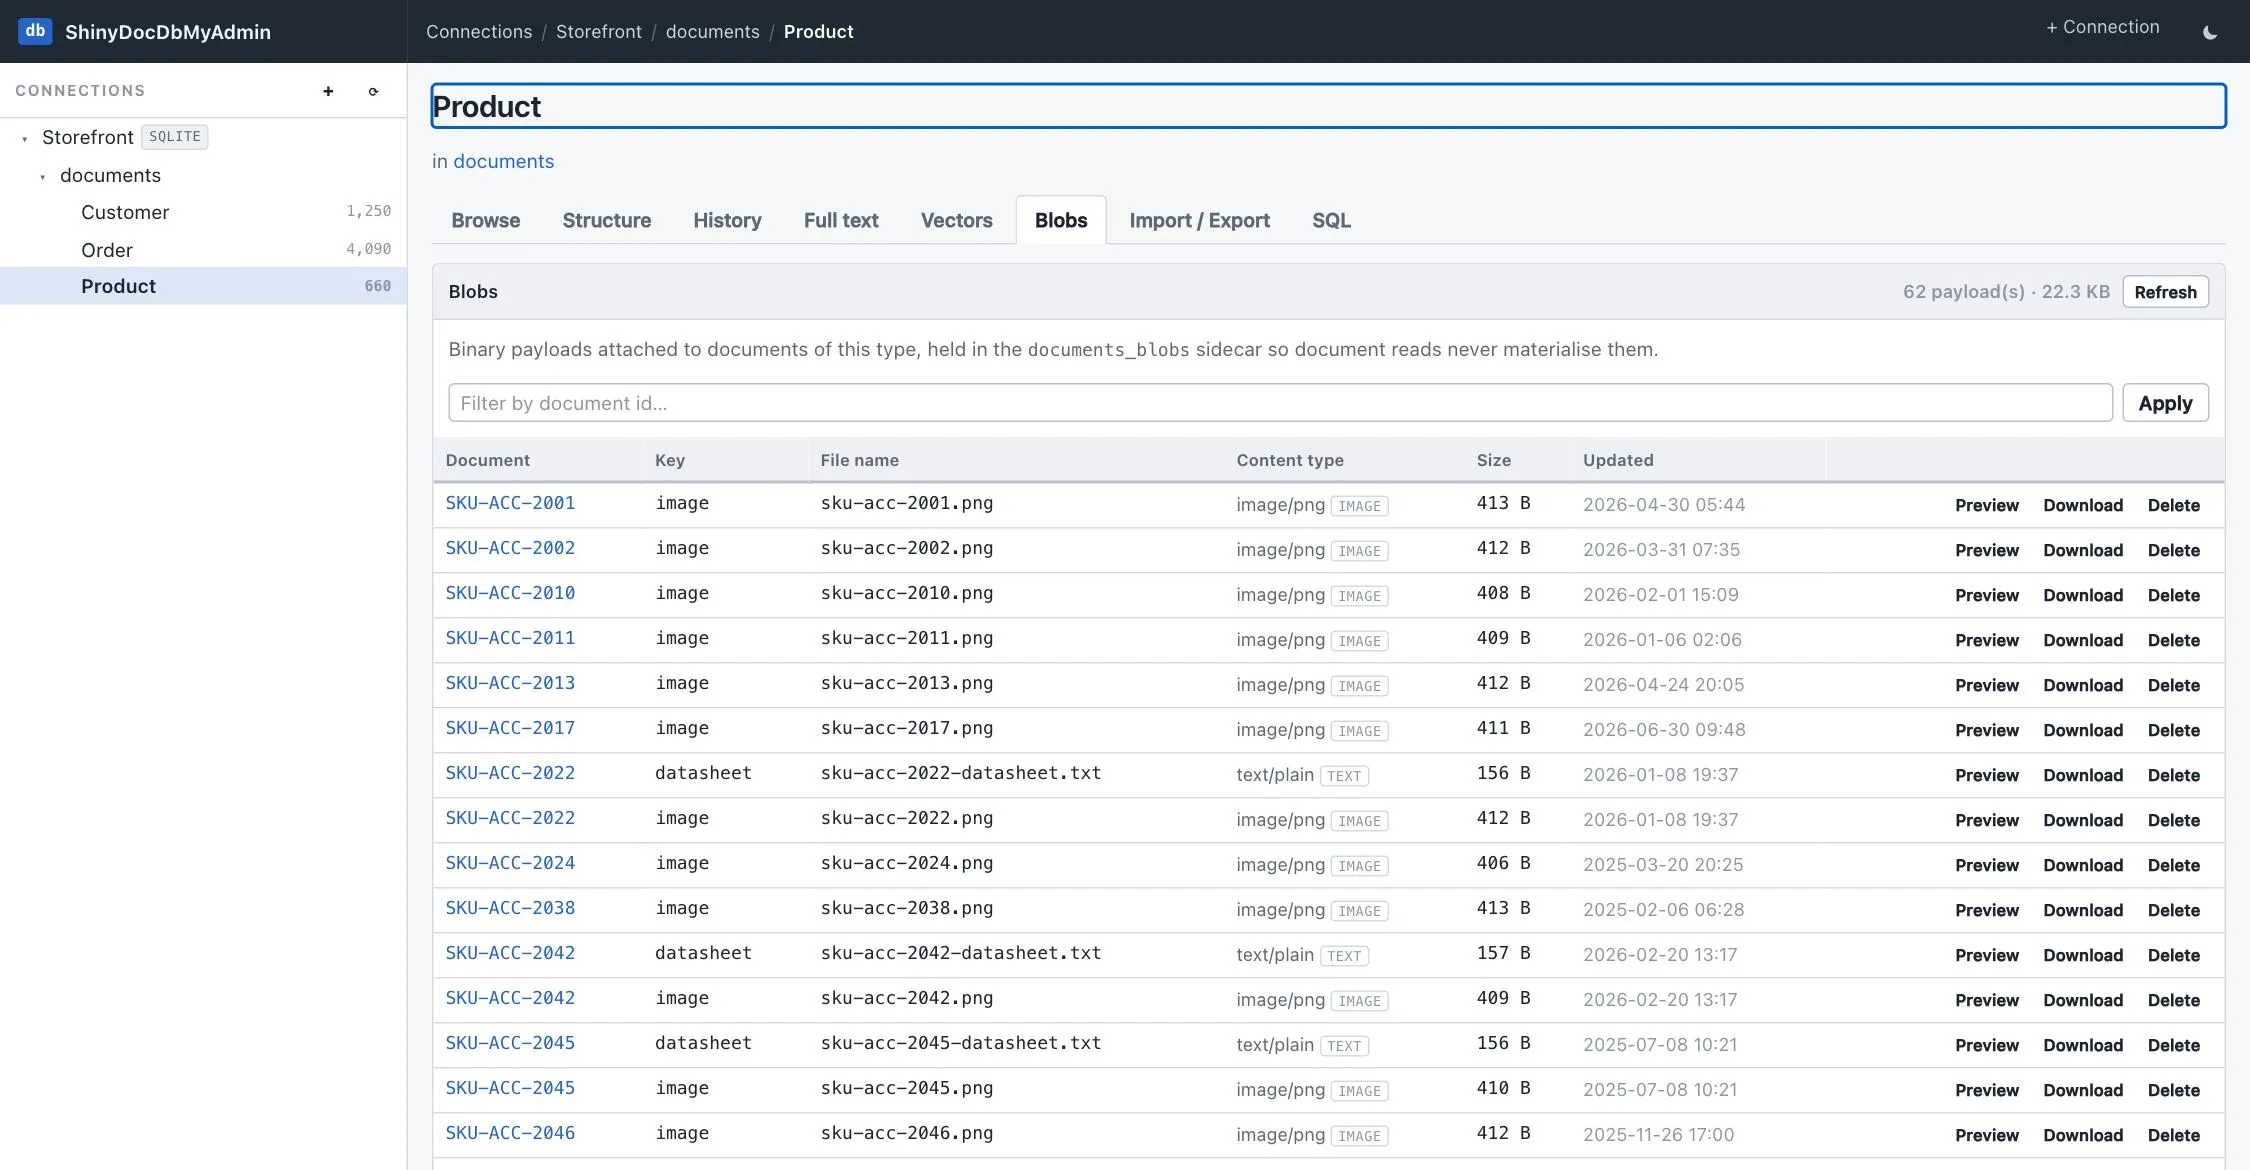The height and width of the screenshot is (1170, 2250).
Task: Preview sku-acc-2045-datasheet.txt blob
Action: 1986,1046
